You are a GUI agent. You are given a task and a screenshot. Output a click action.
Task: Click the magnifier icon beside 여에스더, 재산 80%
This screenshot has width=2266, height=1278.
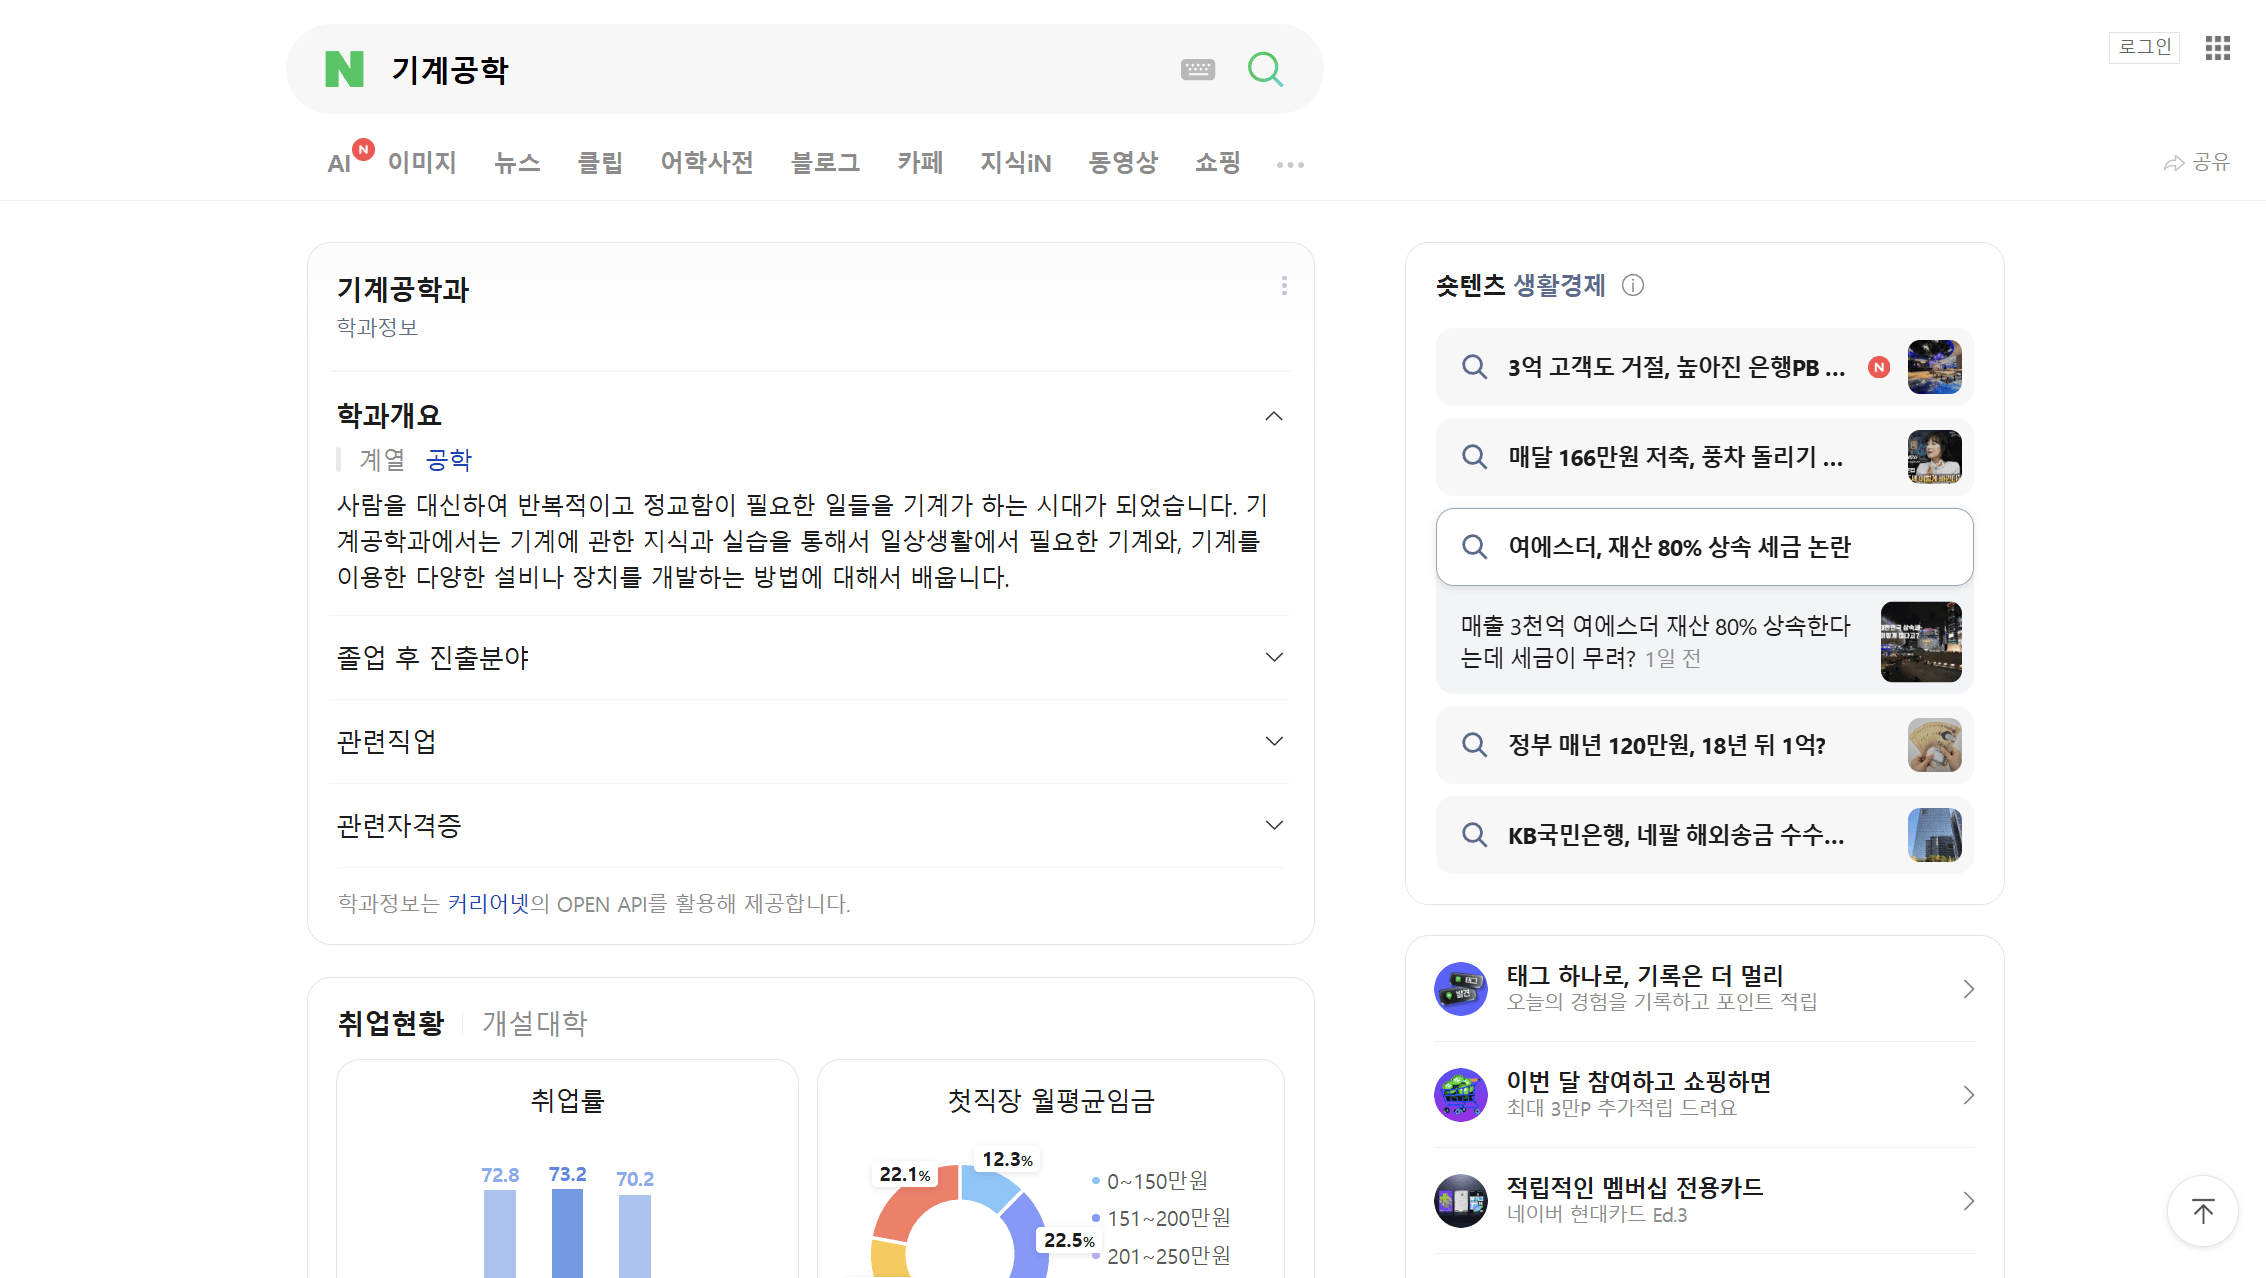1474,547
